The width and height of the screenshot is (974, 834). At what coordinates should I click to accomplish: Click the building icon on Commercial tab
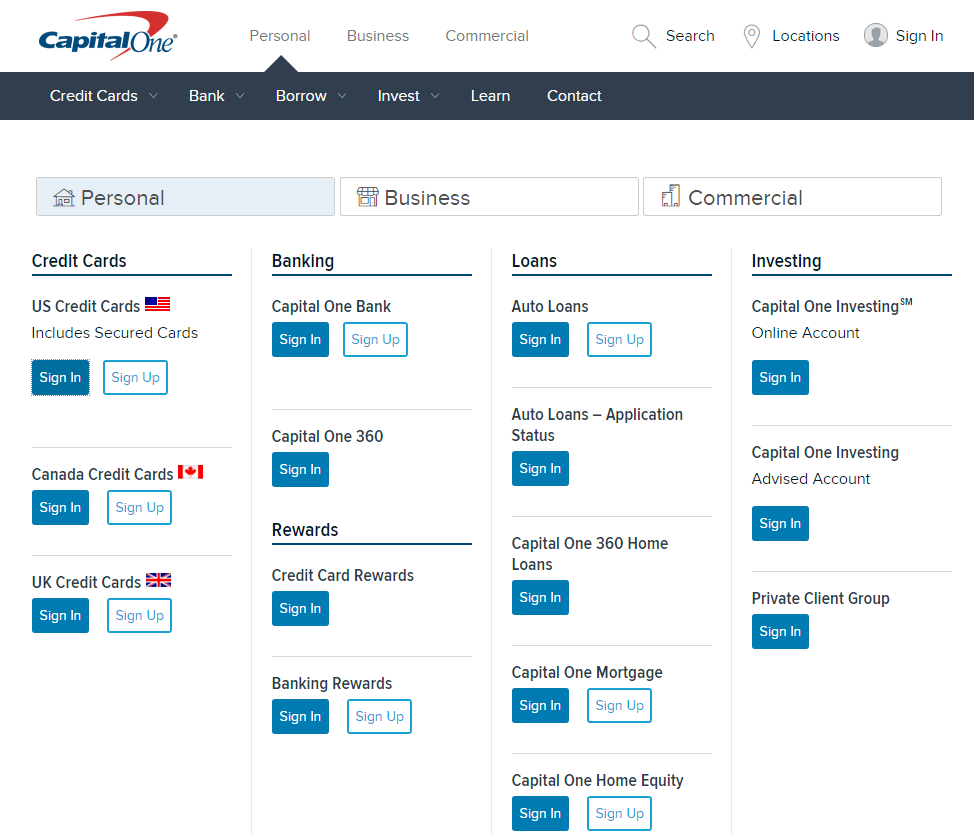671,196
